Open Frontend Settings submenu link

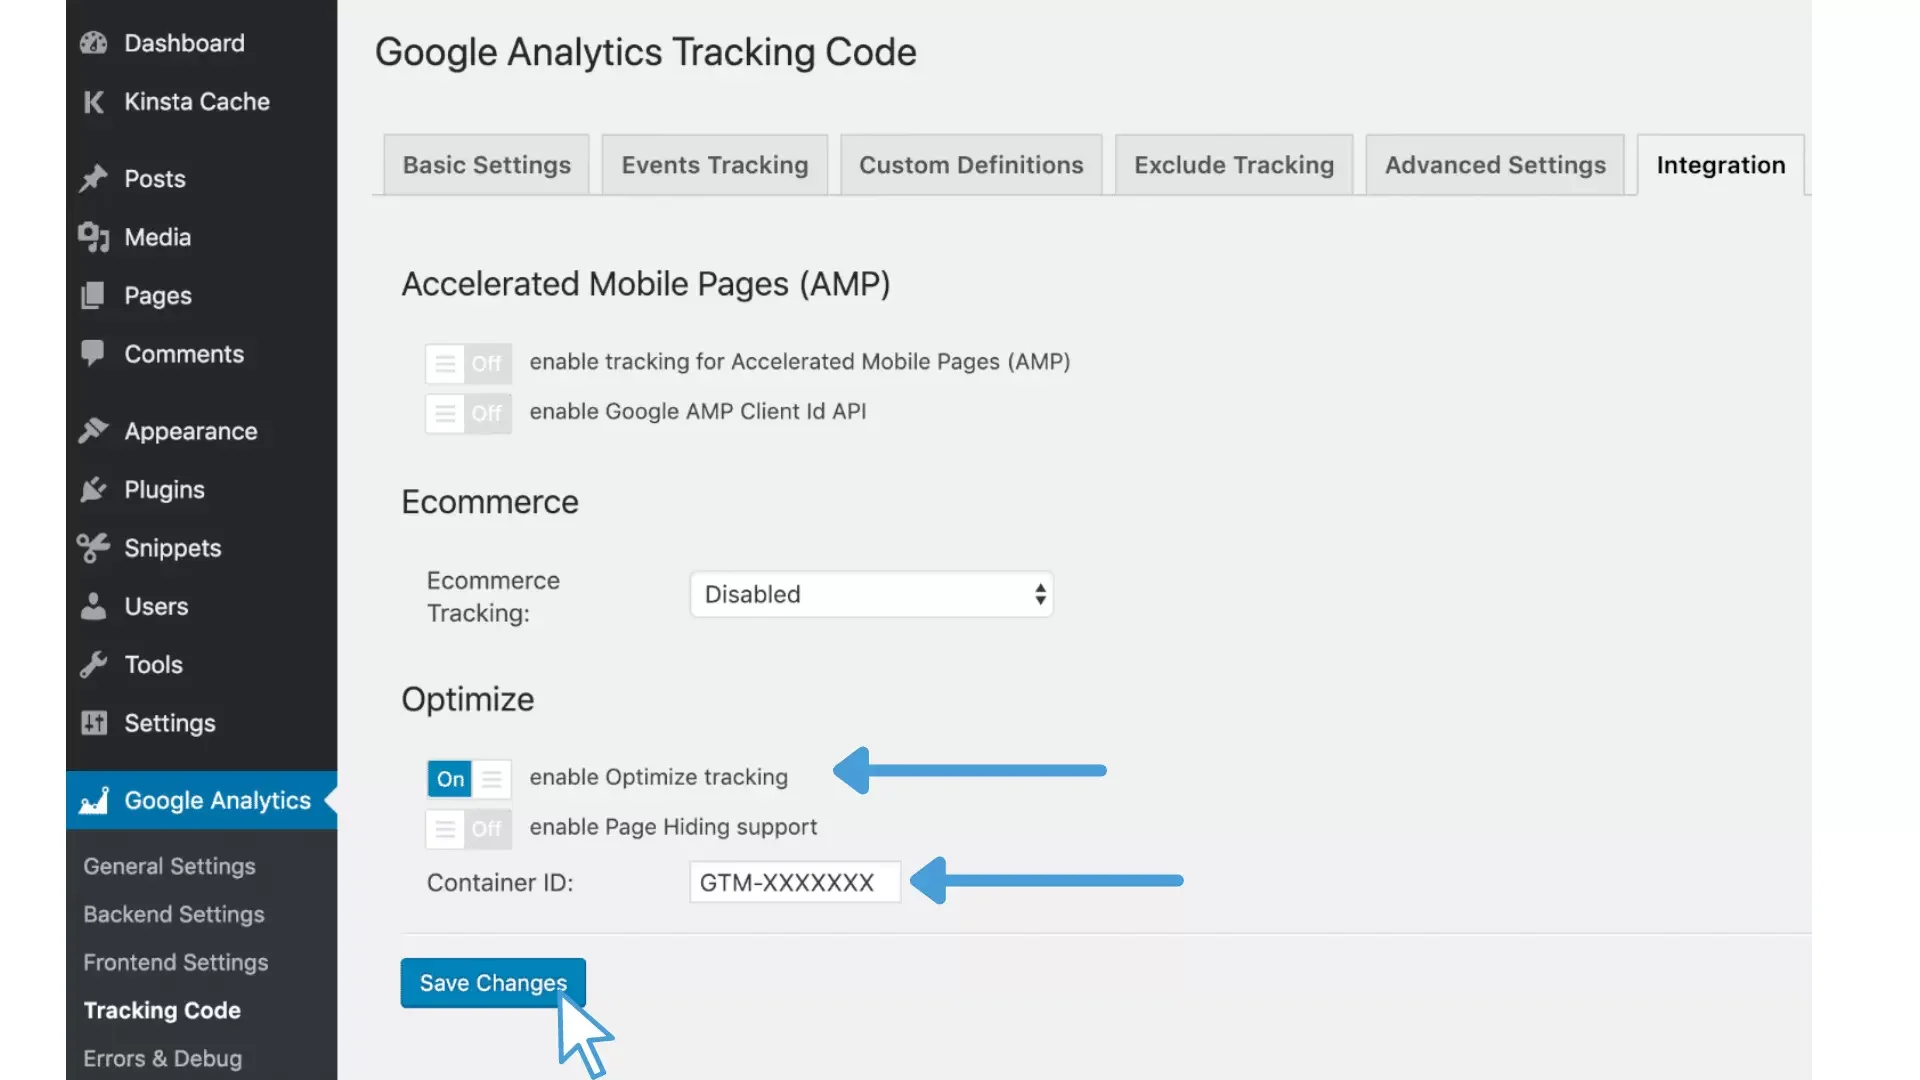[x=176, y=962]
